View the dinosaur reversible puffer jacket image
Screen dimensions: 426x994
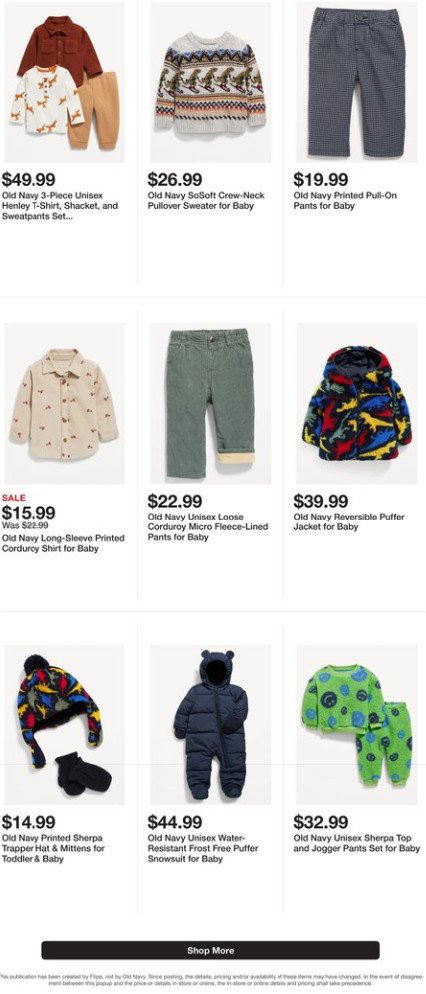pyautogui.click(x=357, y=404)
